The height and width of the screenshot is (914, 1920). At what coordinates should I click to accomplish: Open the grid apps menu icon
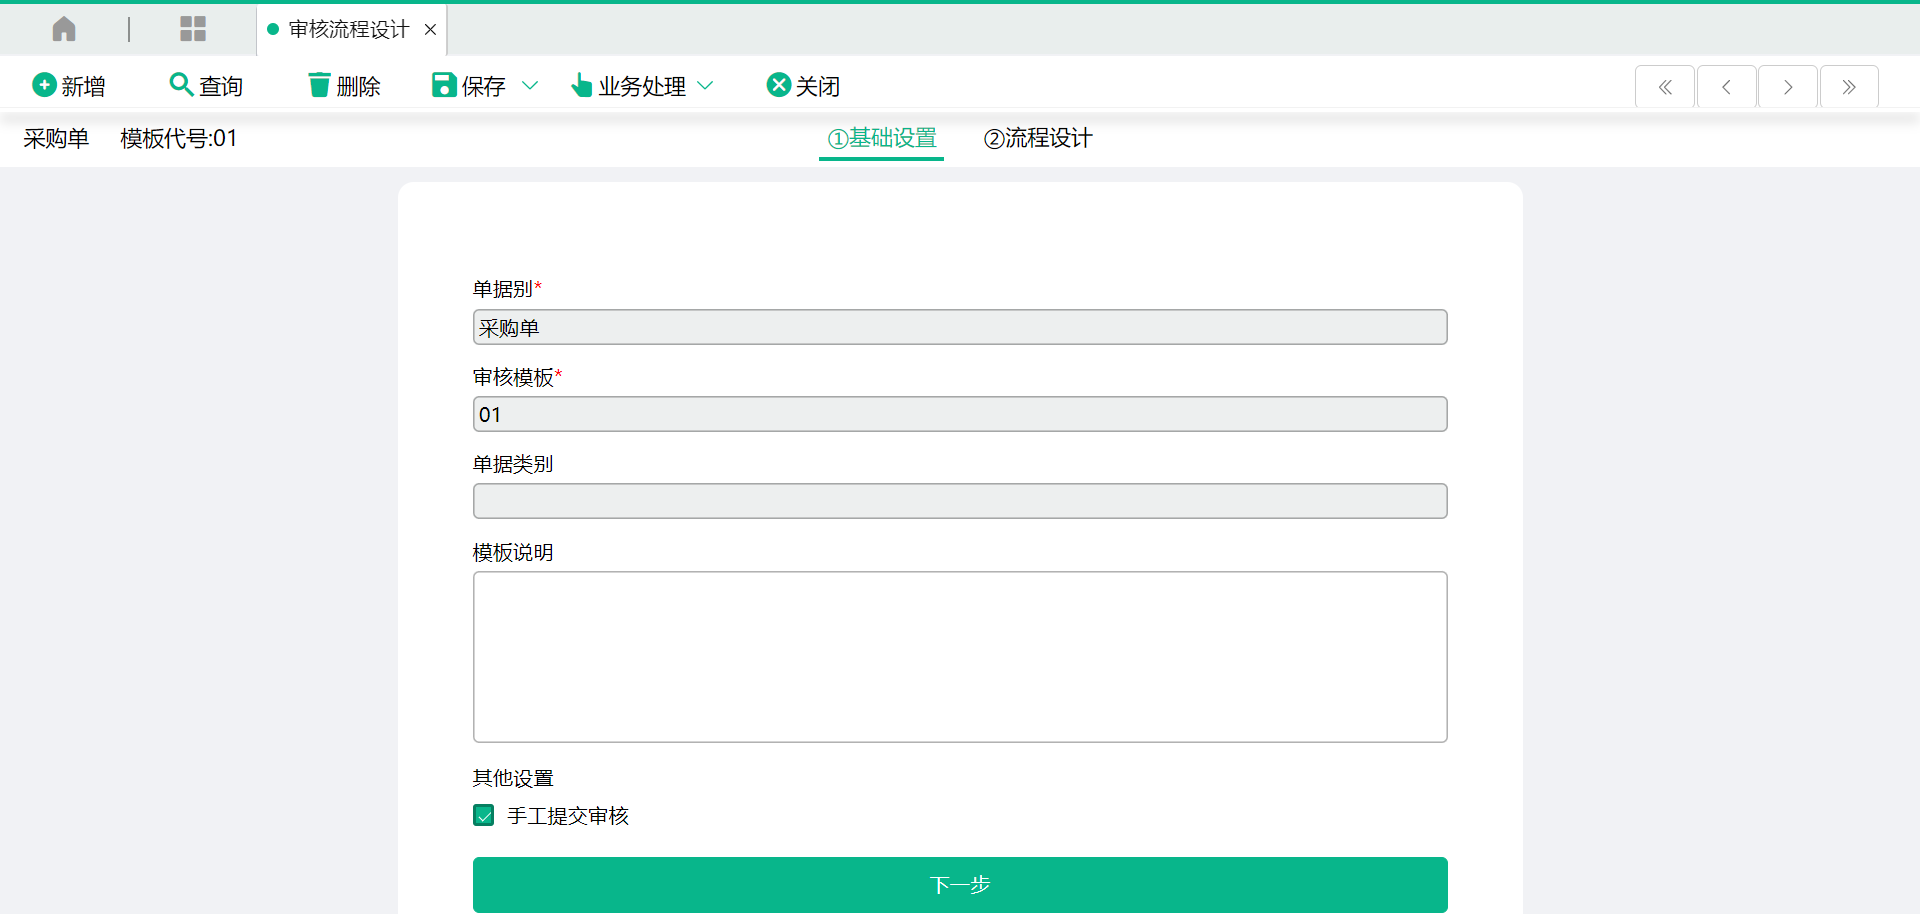click(193, 29)
